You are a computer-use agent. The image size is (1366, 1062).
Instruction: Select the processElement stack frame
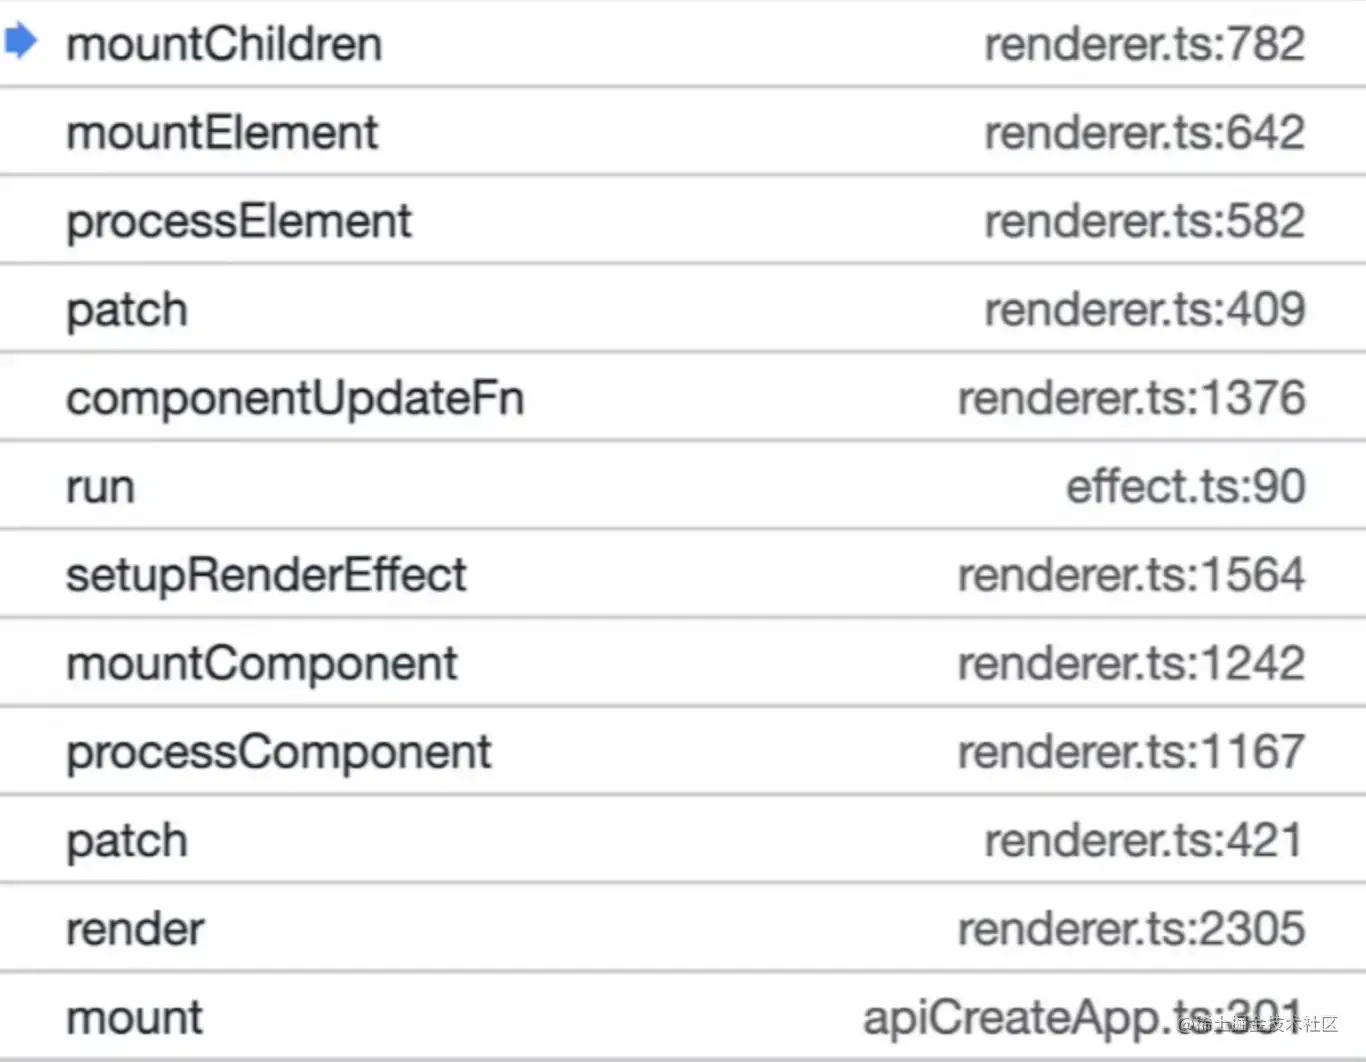pyautogui.click(x=238, y=222)
